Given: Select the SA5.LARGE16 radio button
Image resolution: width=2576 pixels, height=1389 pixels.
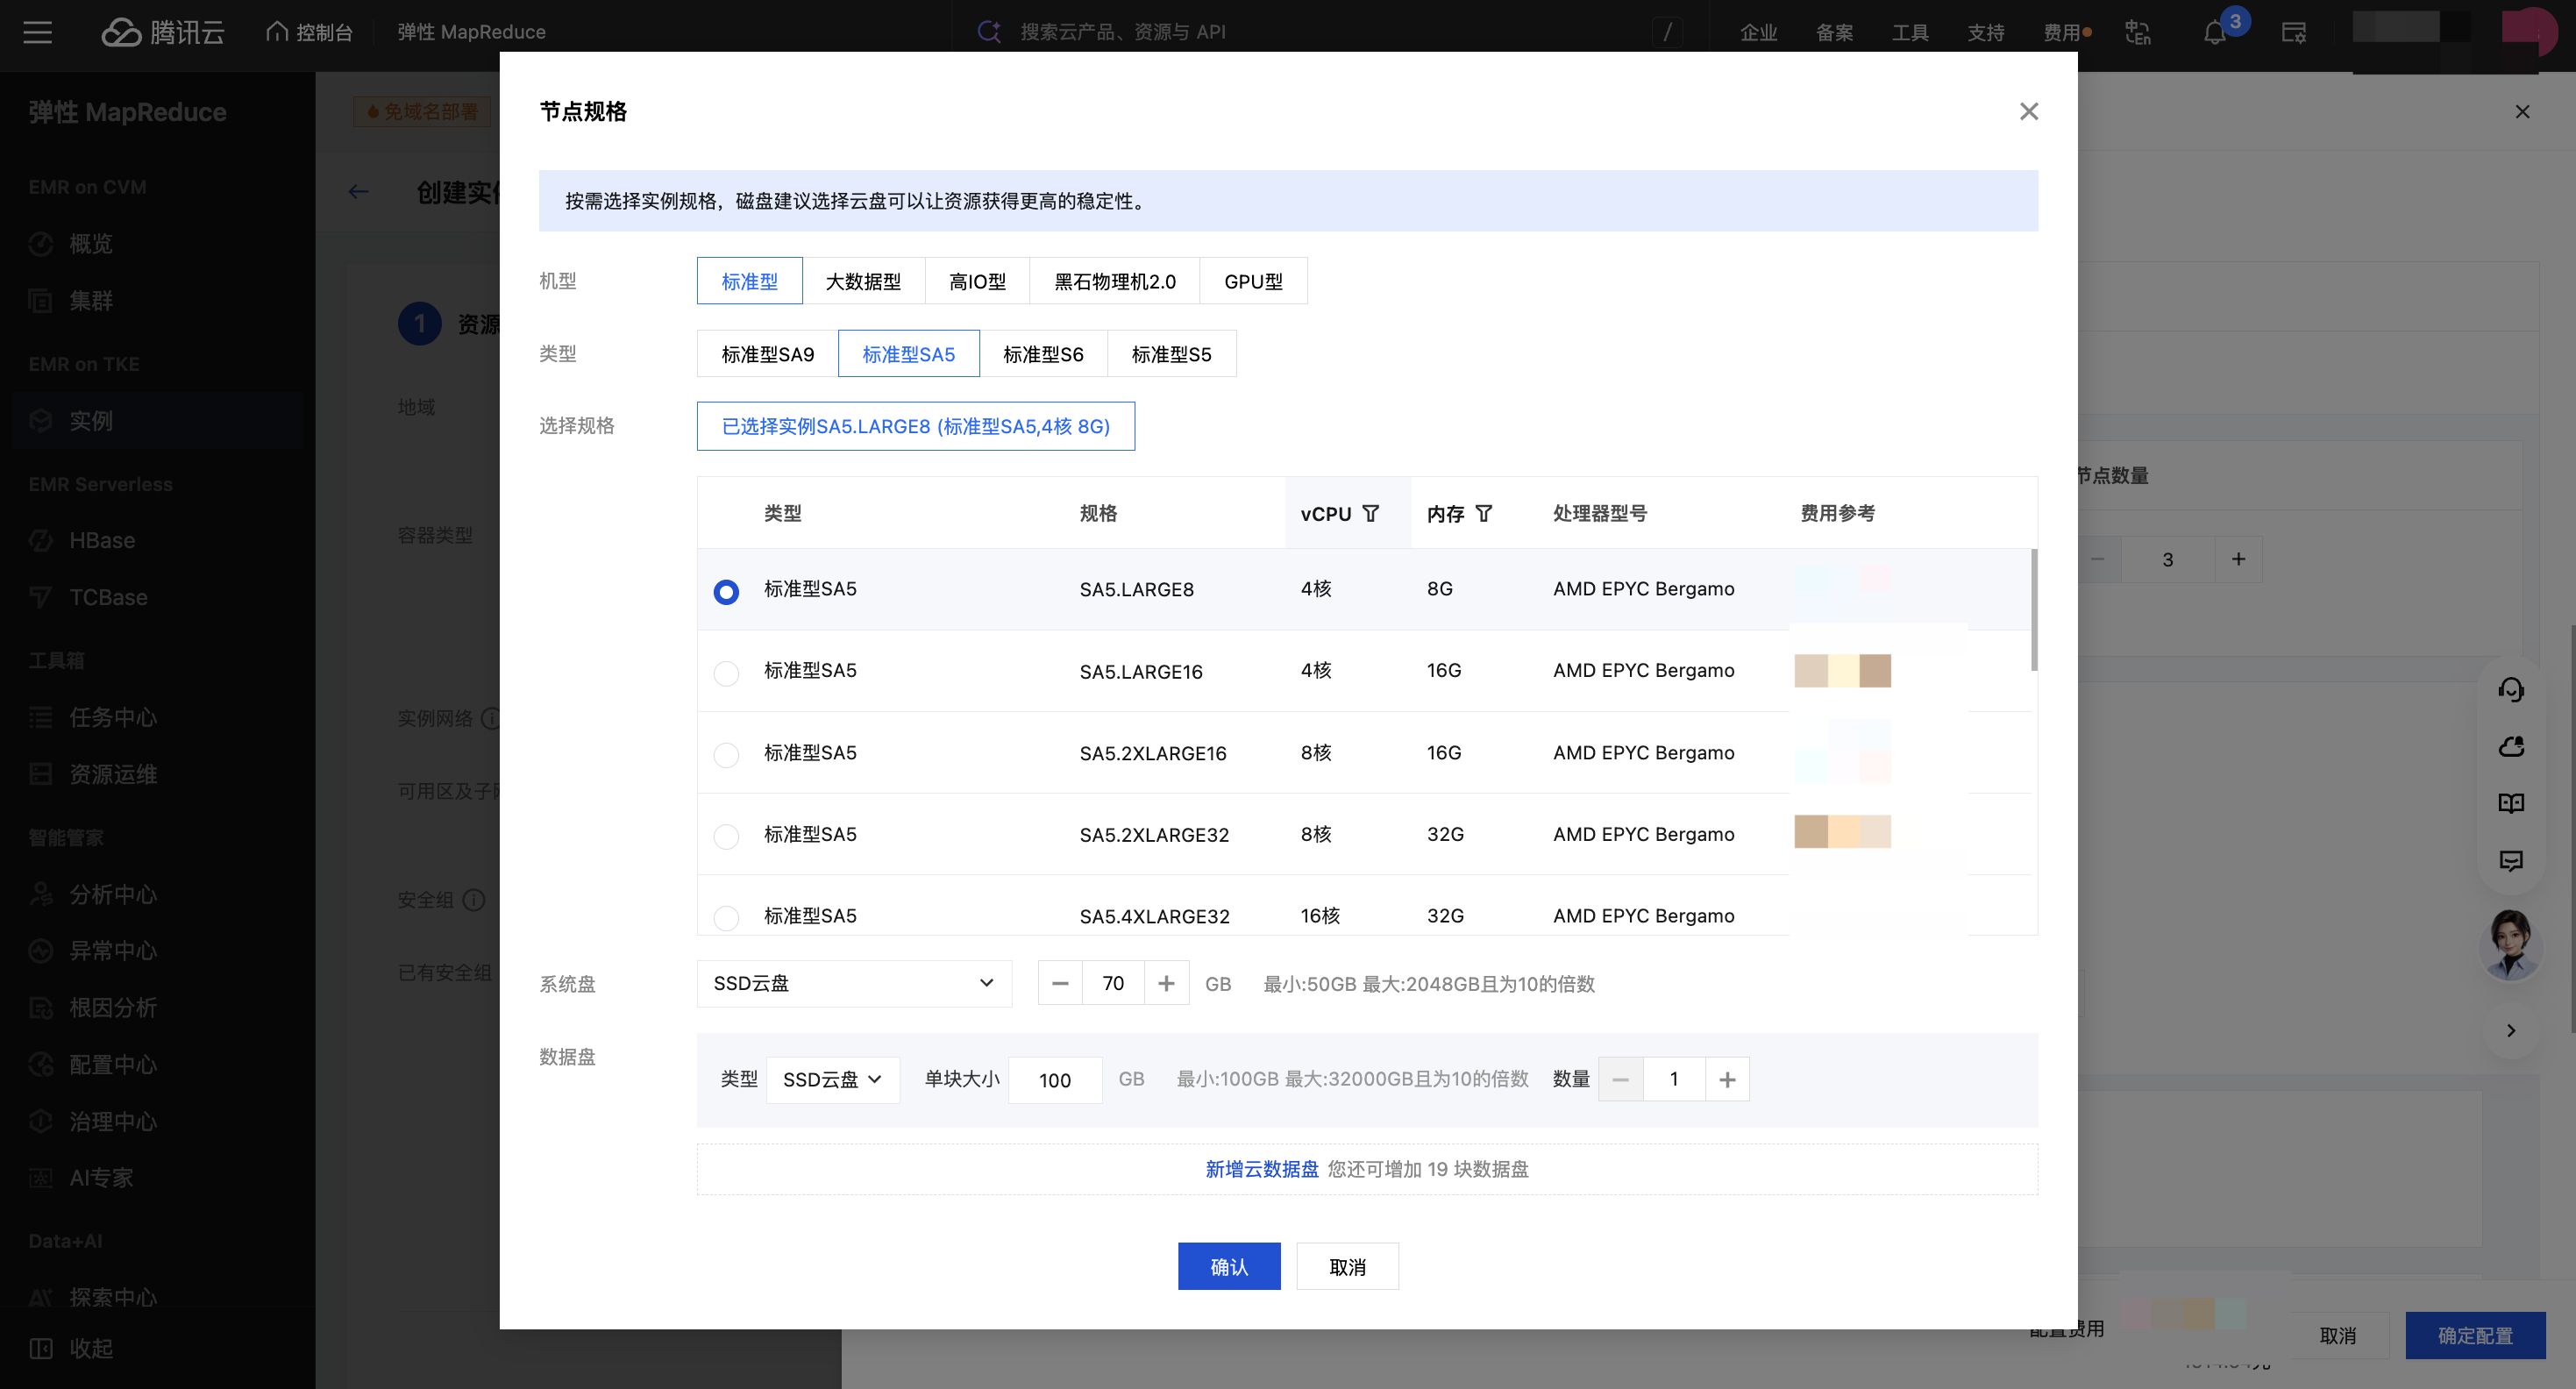Looking at the screenshot, I should tap(726, 673).
